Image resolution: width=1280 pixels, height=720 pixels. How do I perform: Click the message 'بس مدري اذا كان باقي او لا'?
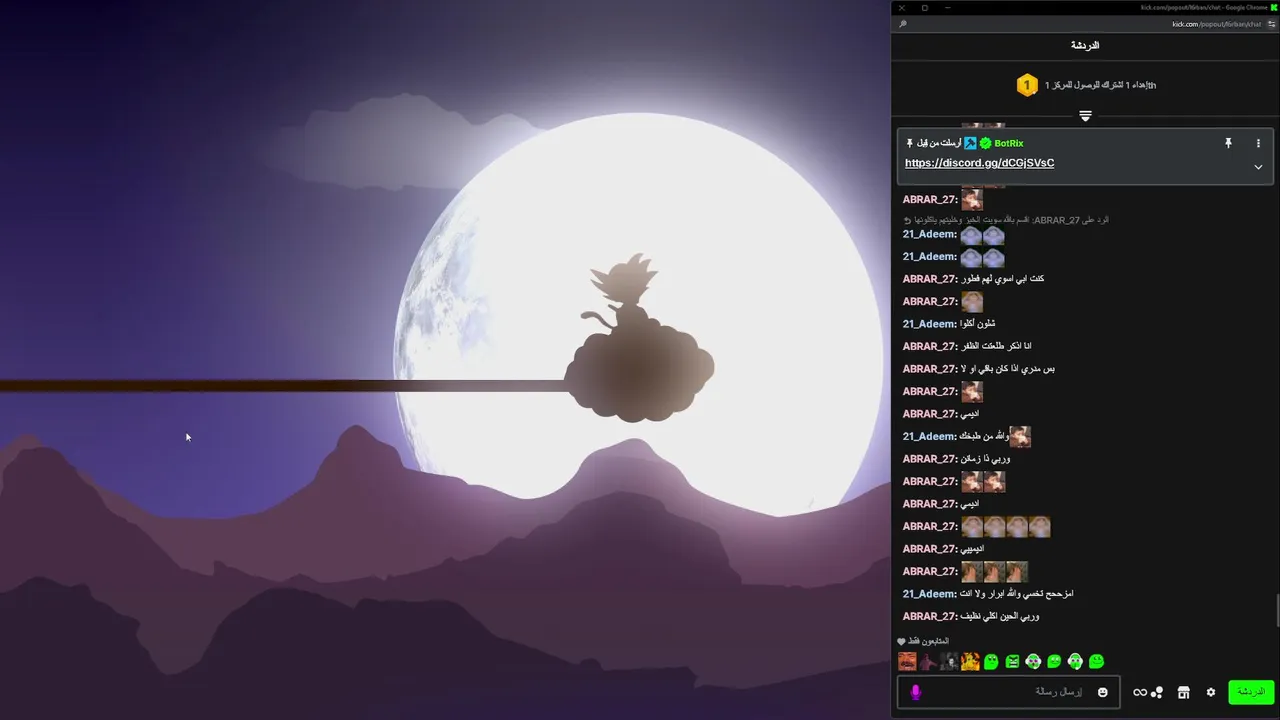tap(1007, 369)
